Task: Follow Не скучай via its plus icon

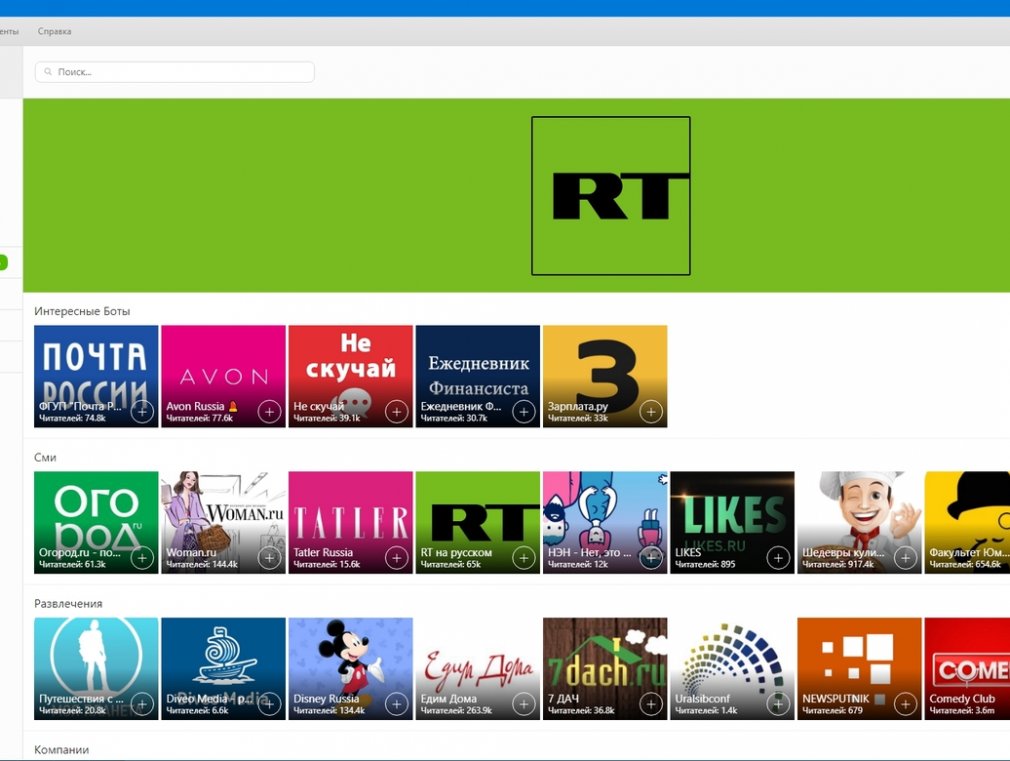Action: click(x=396, y=411)
